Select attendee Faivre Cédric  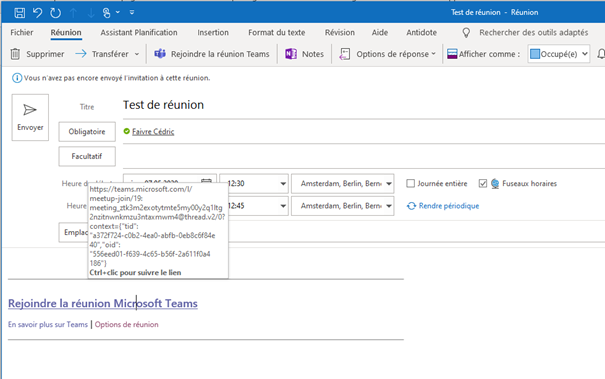[x=153, y=132]
